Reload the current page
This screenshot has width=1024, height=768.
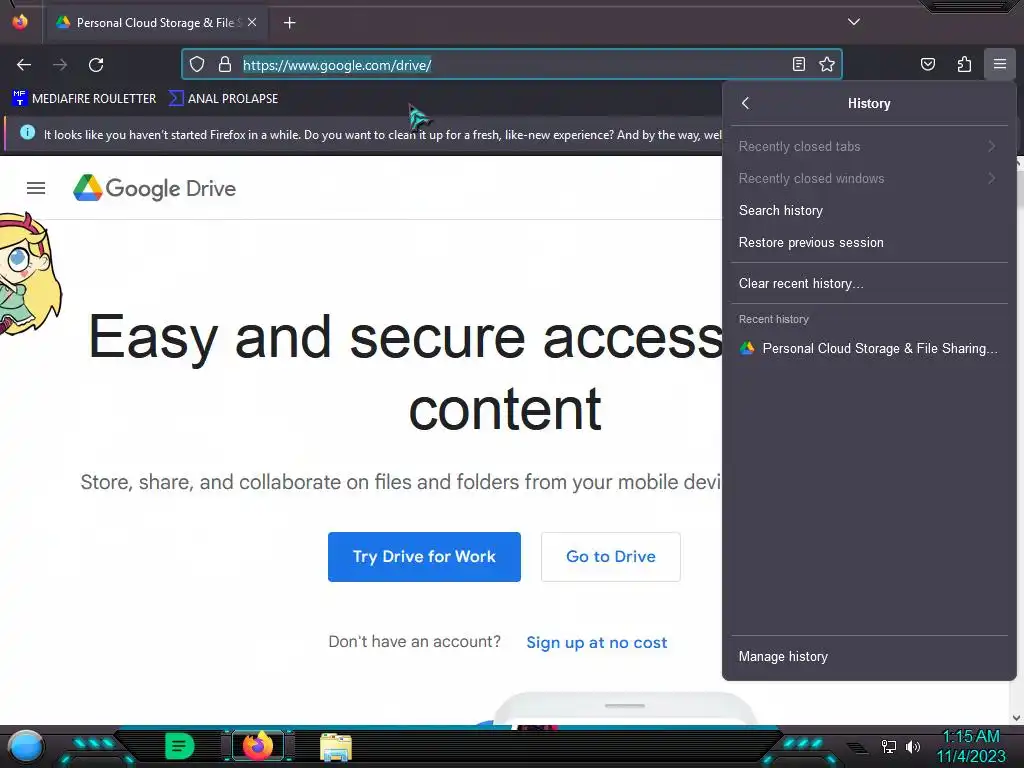96,65
